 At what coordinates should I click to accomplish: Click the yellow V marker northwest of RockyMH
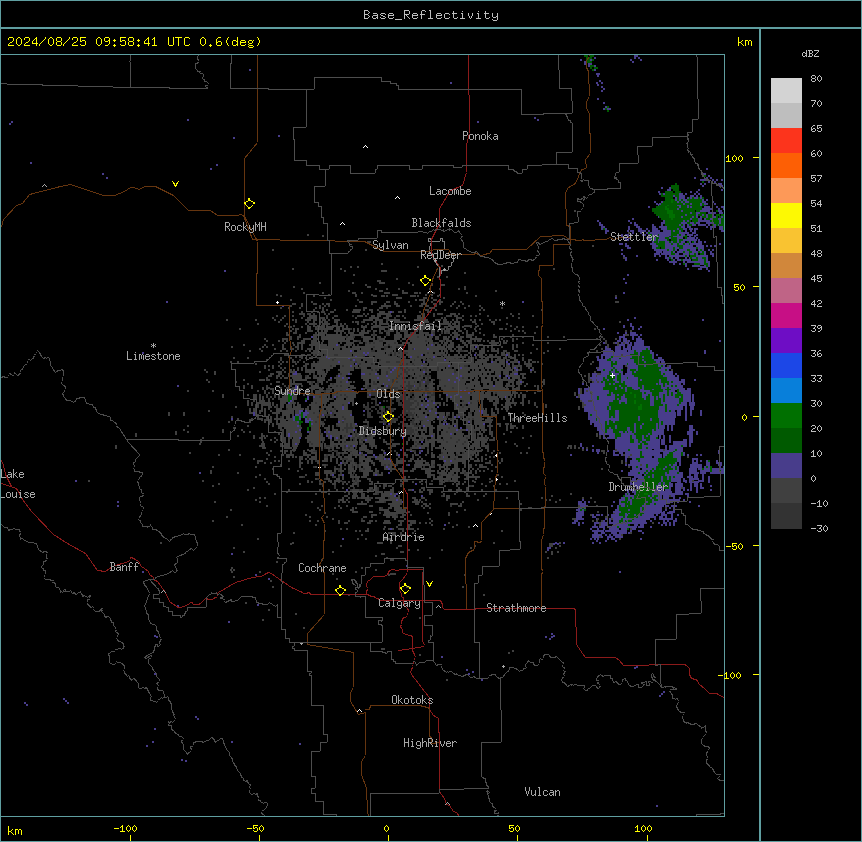coord(175,184)
